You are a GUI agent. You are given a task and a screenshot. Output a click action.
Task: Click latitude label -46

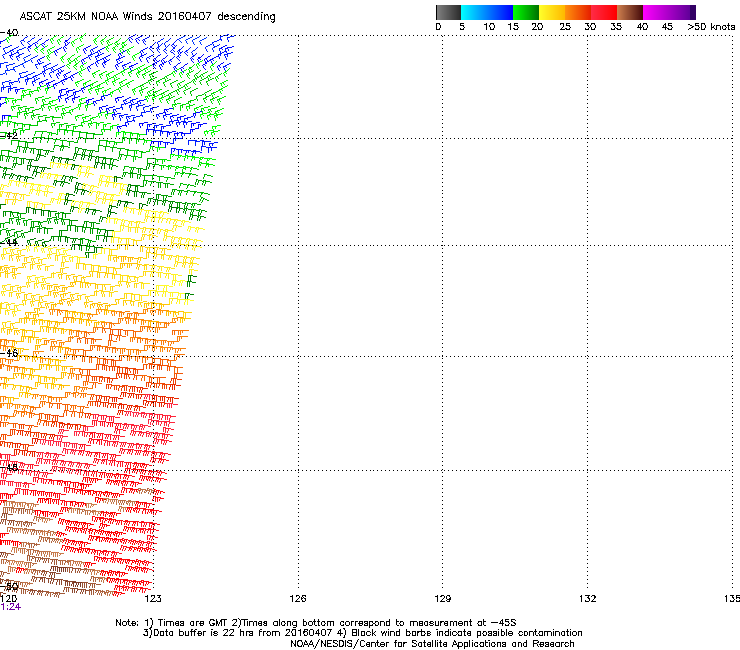click(x=9, y=353)
